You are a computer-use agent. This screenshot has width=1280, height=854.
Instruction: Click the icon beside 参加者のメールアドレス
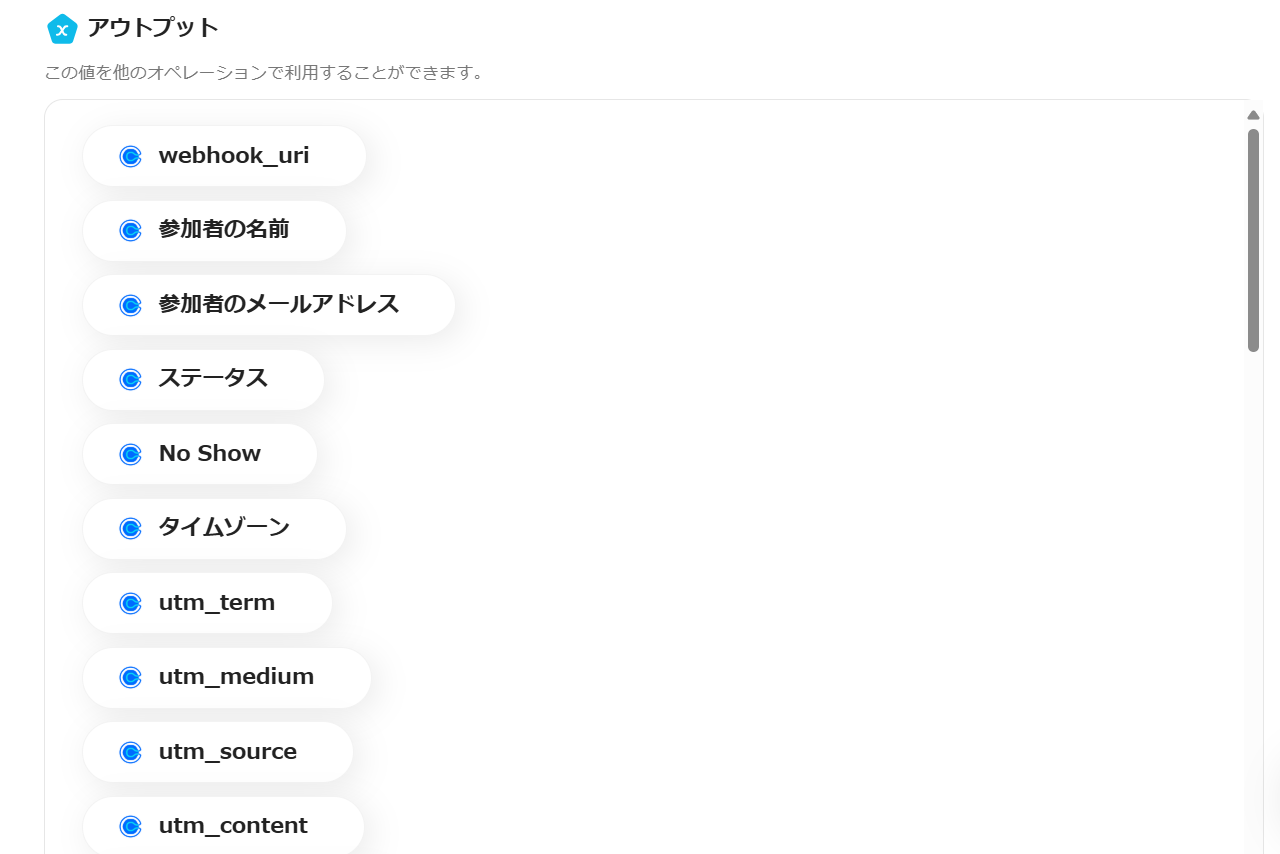coord(130,305)
